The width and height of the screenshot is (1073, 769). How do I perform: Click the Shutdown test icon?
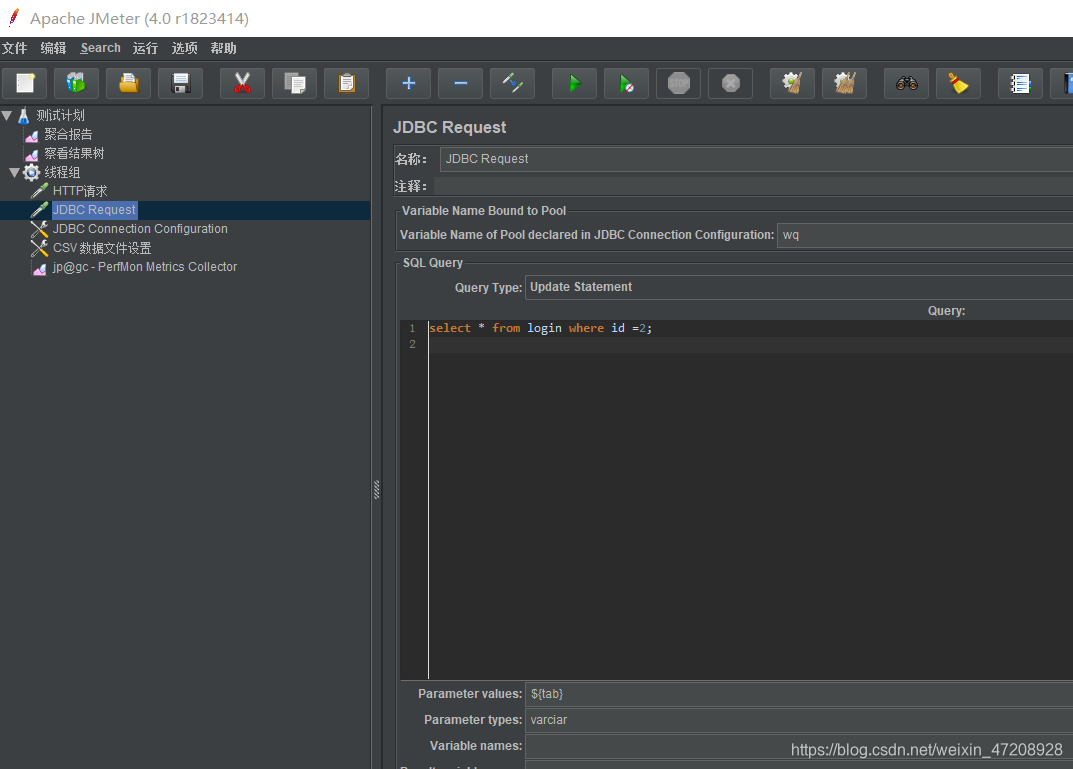coord(730,83)
